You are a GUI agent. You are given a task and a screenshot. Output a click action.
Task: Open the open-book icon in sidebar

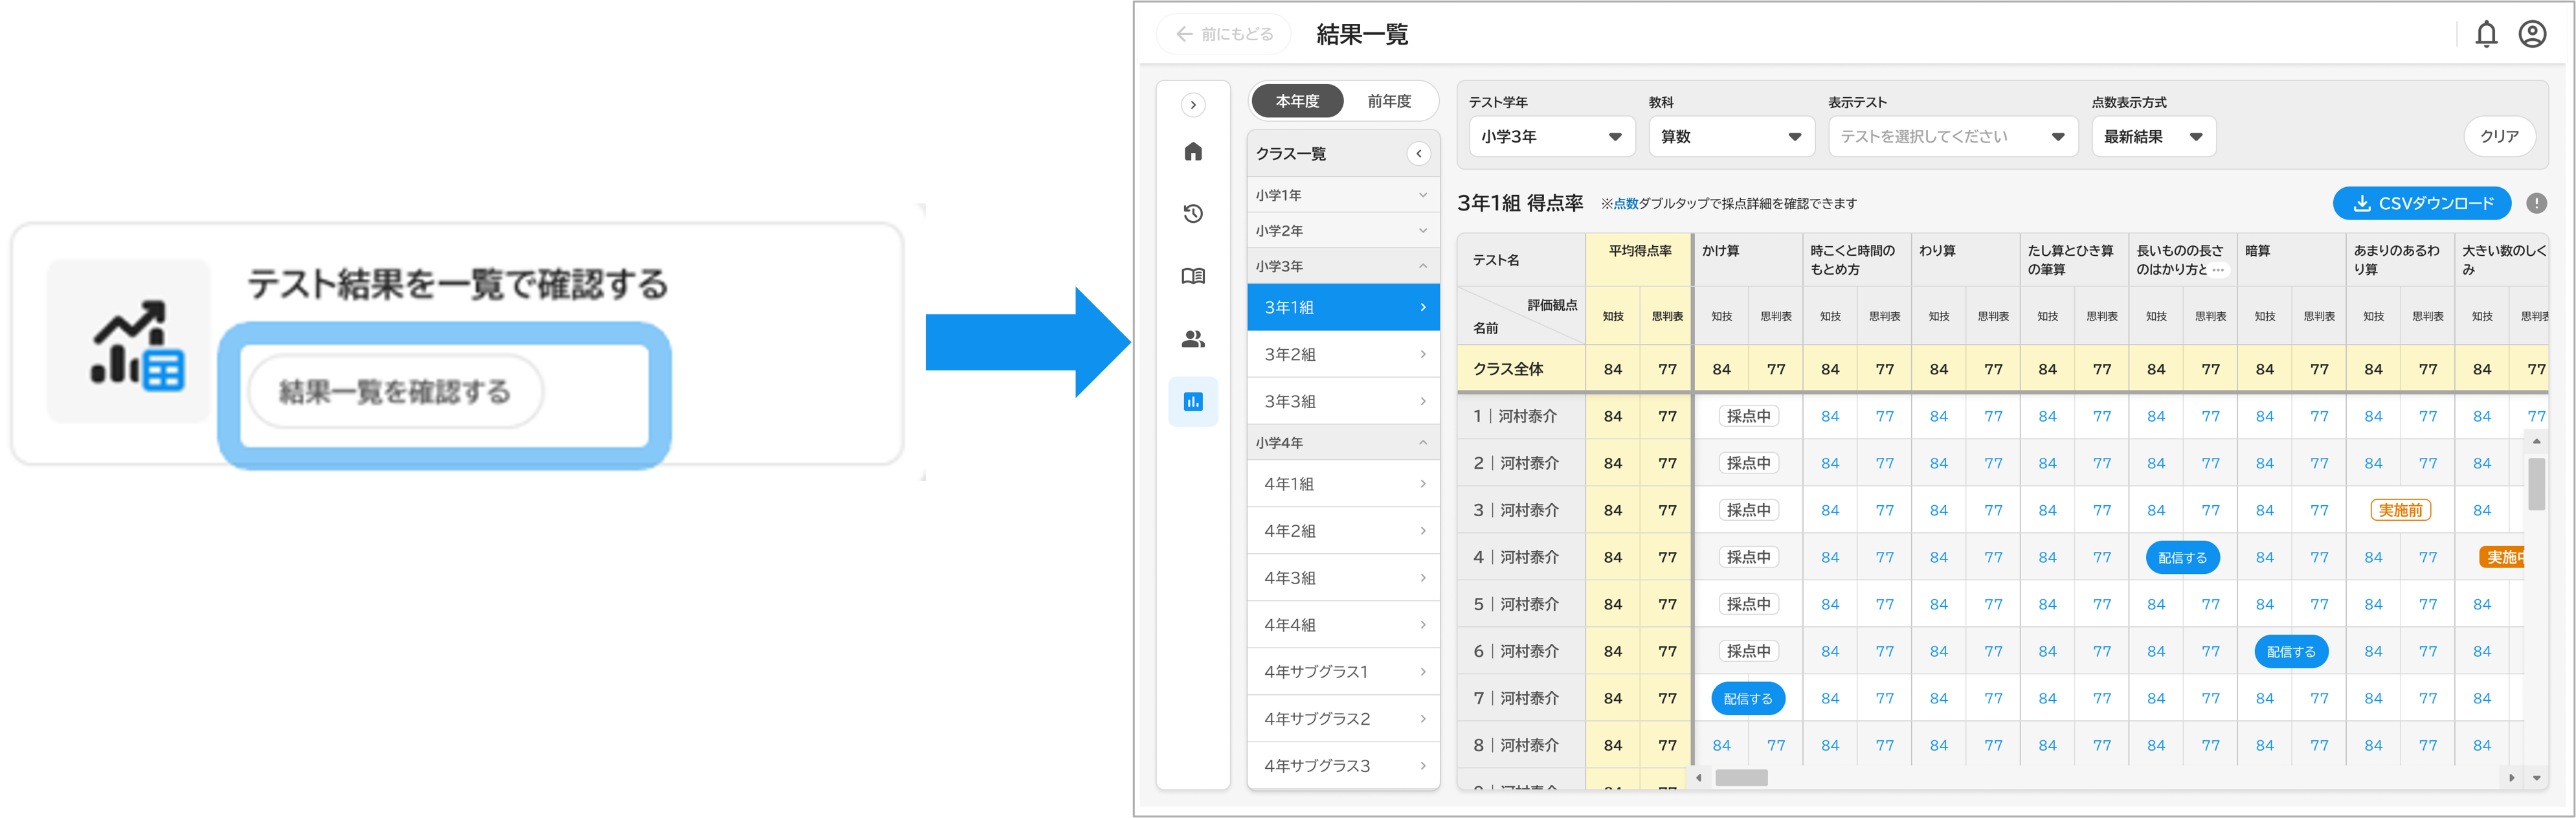pyautogui.click(x=1193, y=276)
